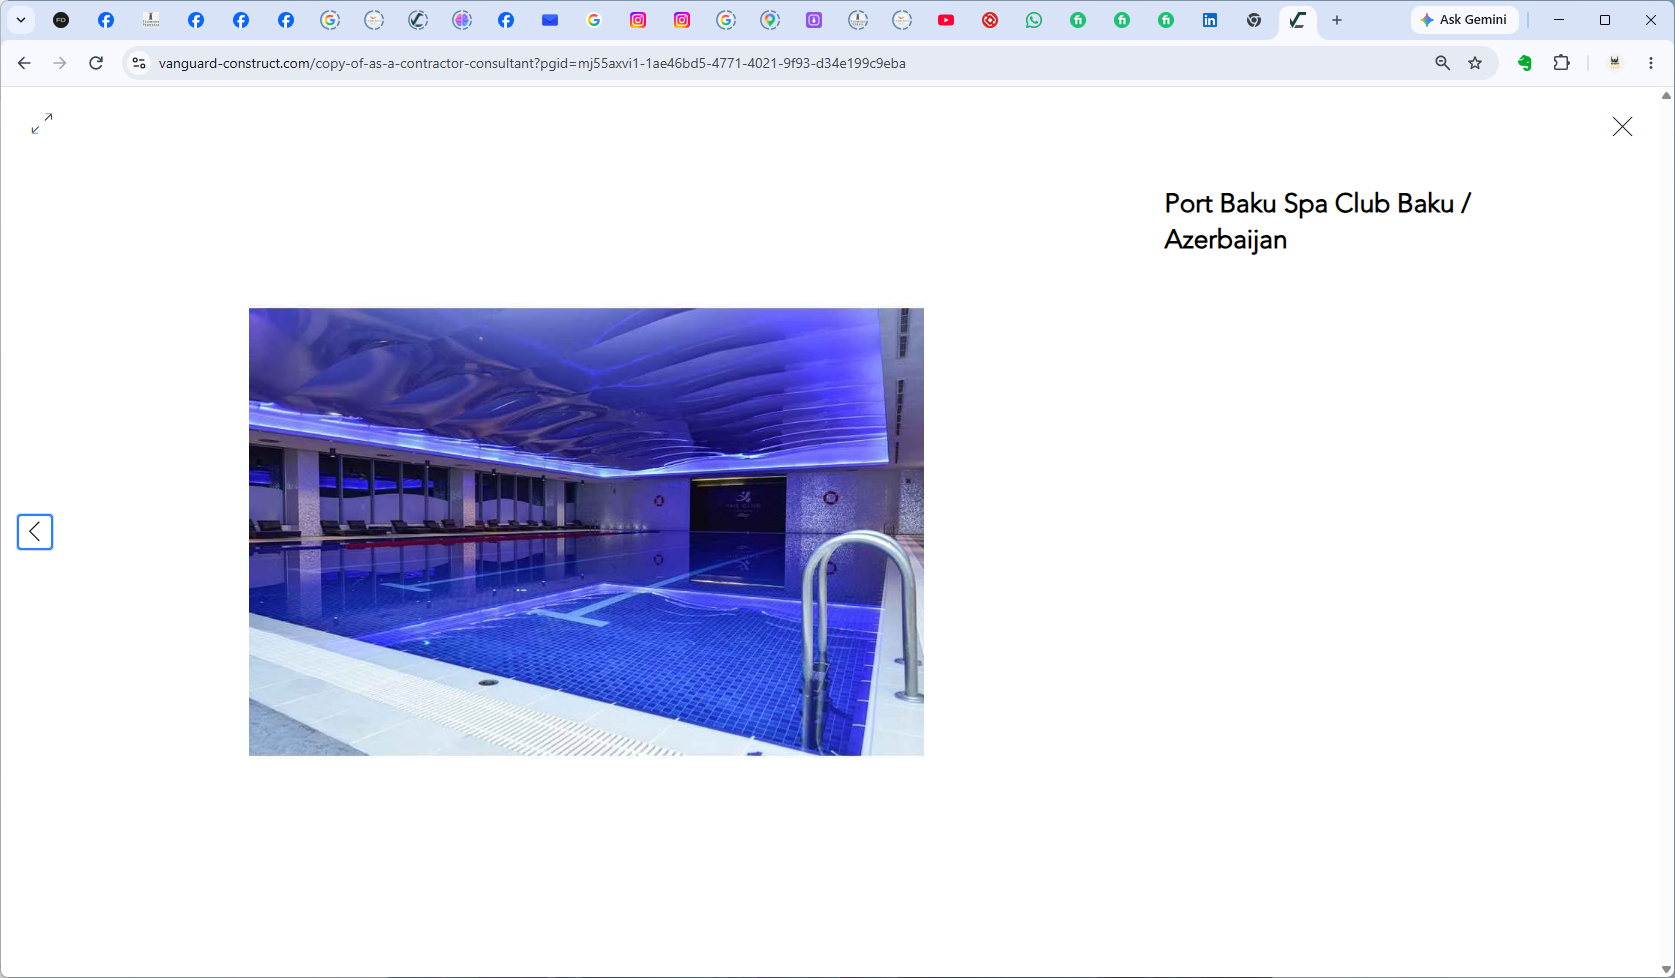The image size is (1675, 978).
Task: Switch to the LinkedIn tab
Action: pos(1210,20)
